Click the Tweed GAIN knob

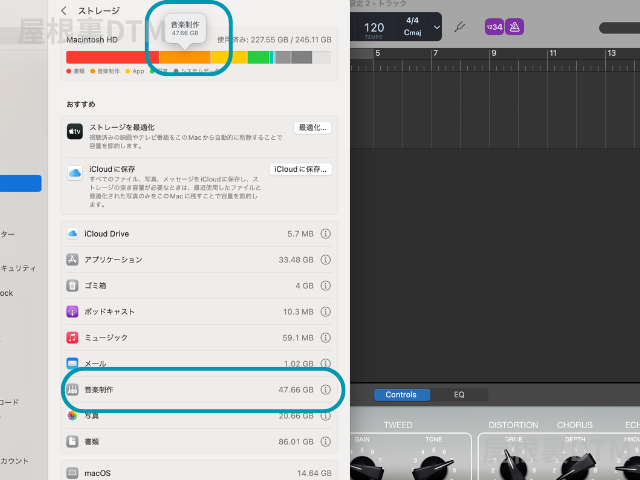(362, 467)
